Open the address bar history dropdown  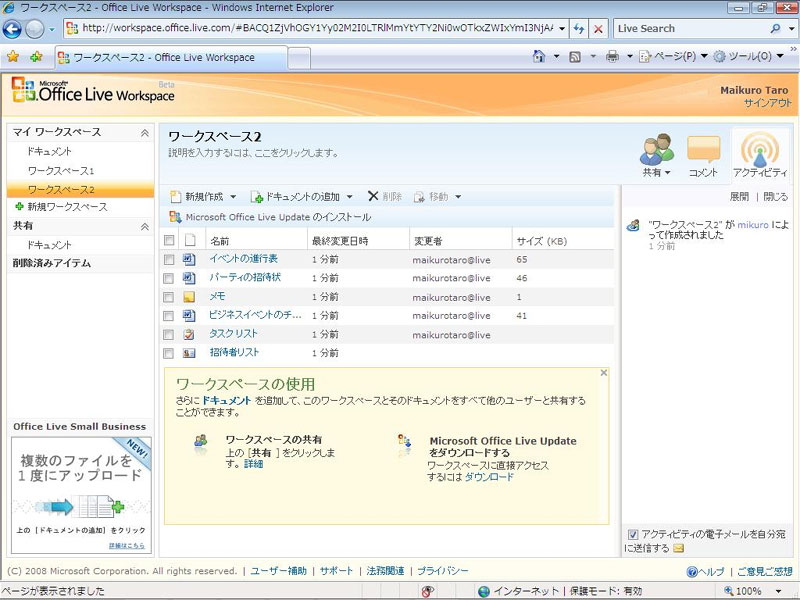click(562, 29)
